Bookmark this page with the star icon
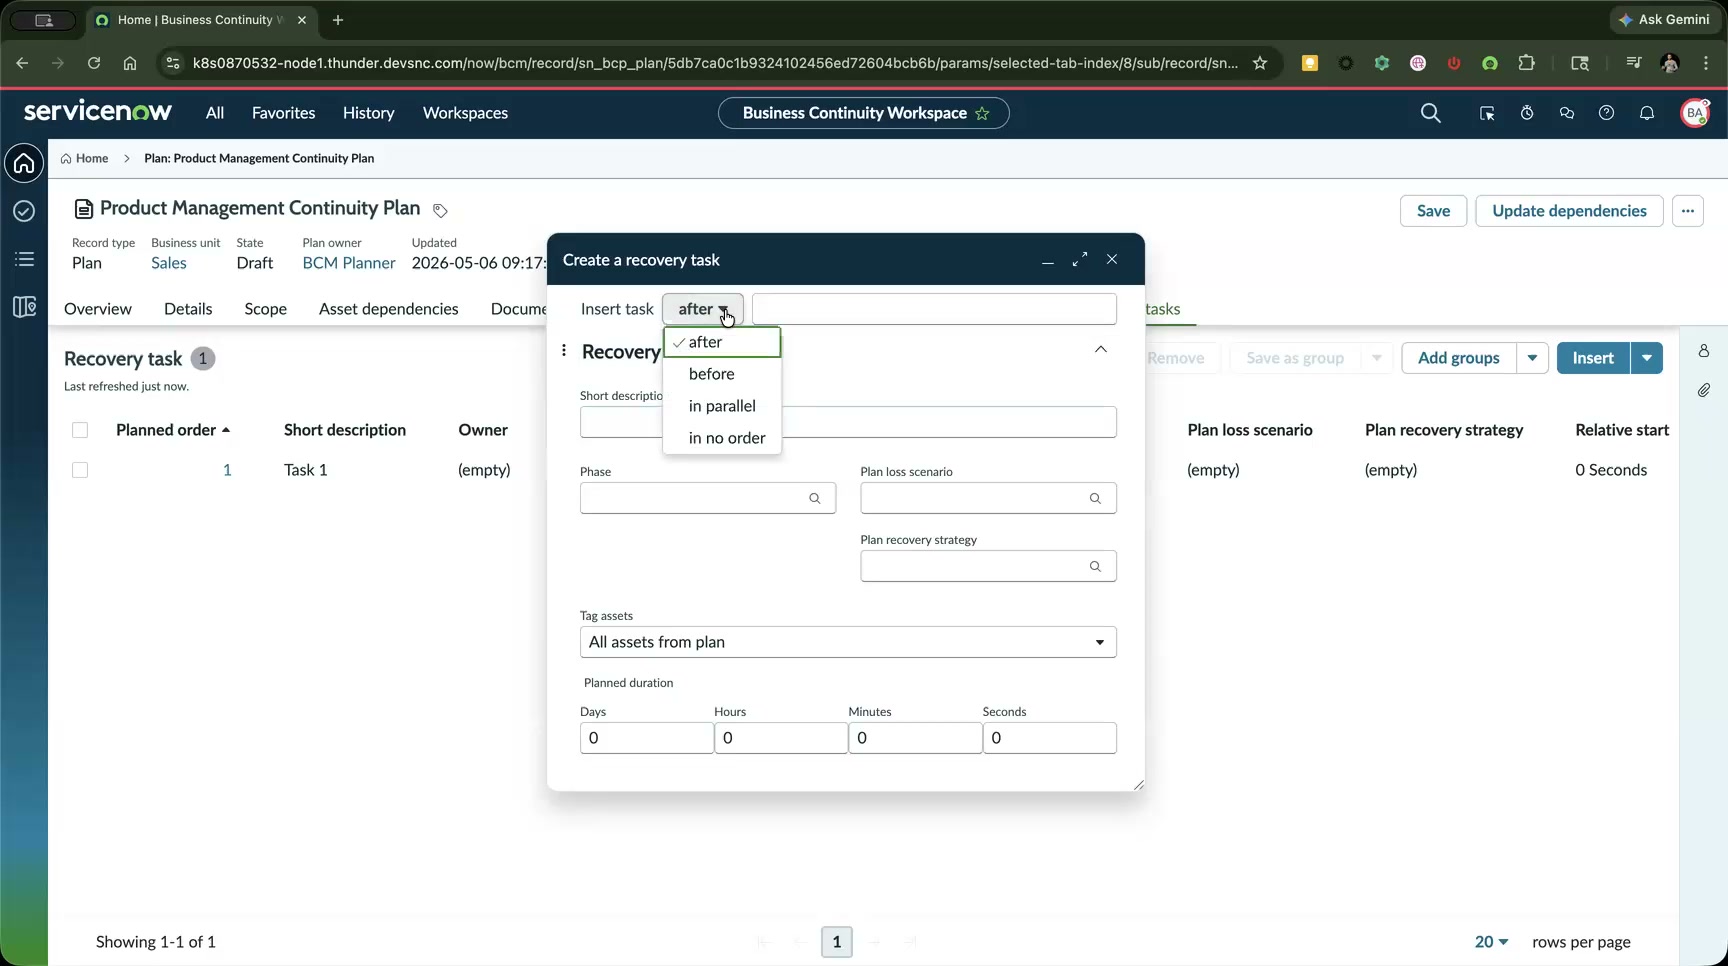Screen dimensions: 1728x966 point(1260,63)
